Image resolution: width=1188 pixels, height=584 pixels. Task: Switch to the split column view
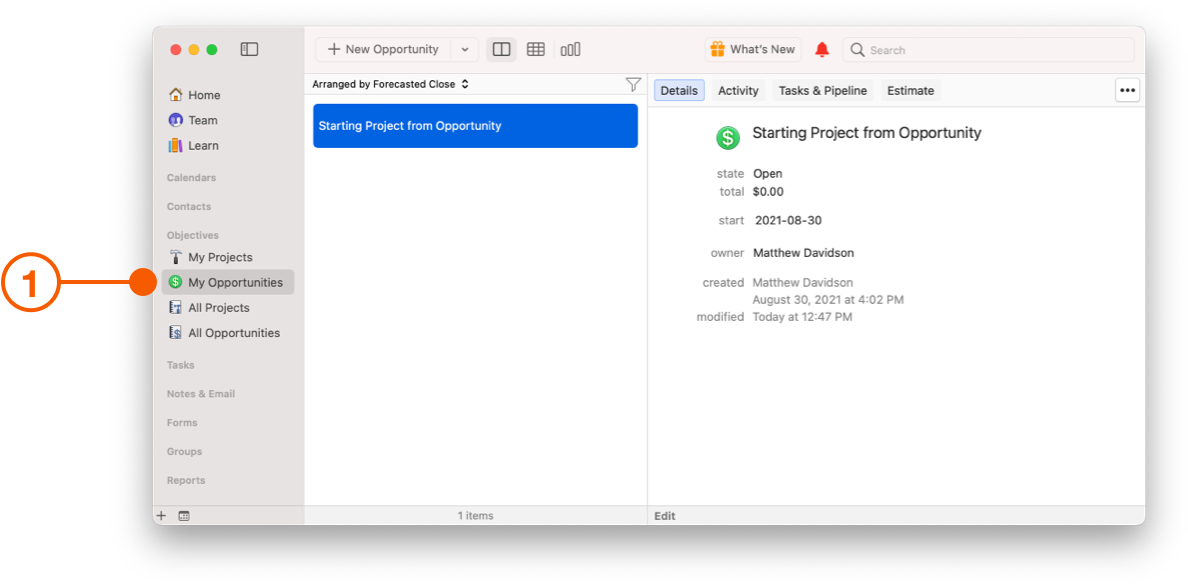click(x=502, y=49)
